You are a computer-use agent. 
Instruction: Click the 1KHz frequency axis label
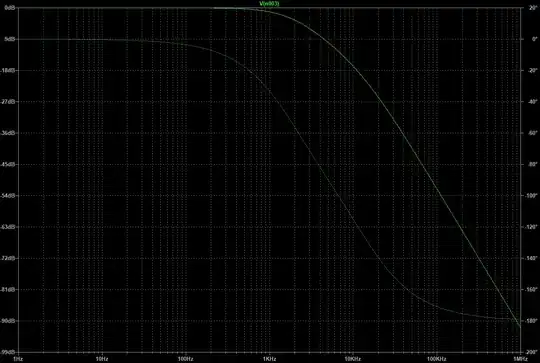pos(269,359)
